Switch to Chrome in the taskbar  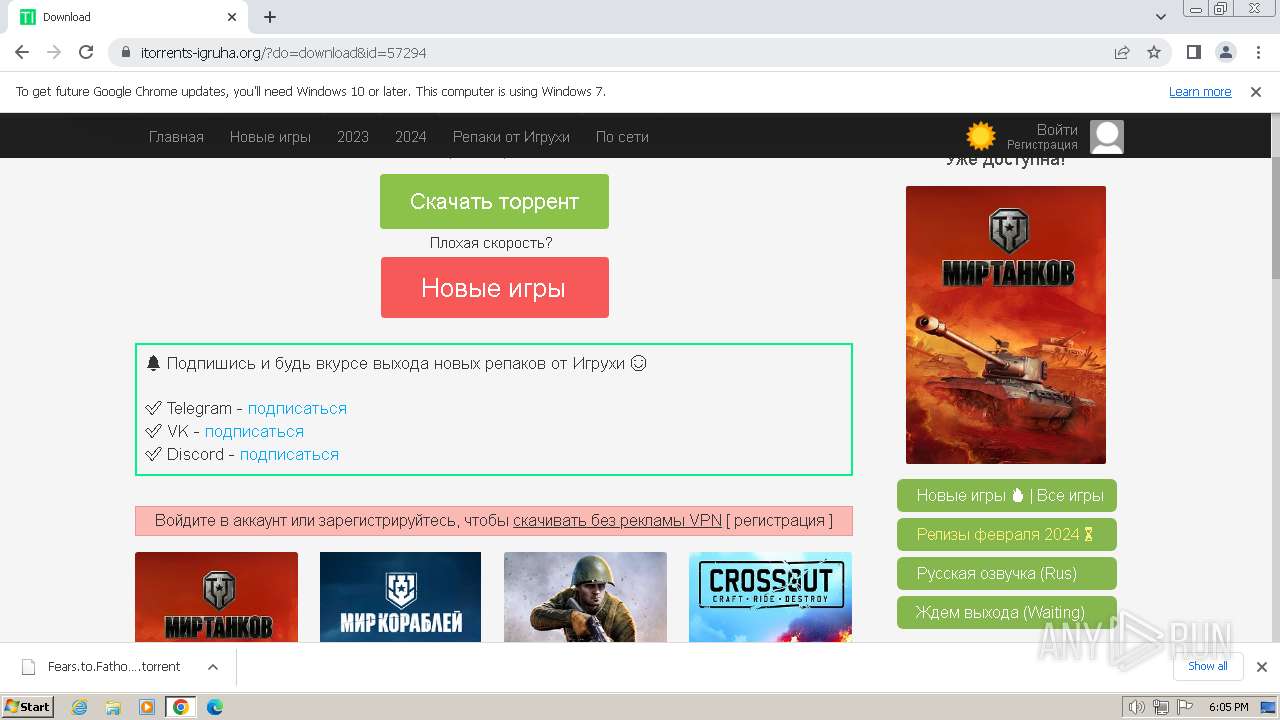(x=181, y=707)
